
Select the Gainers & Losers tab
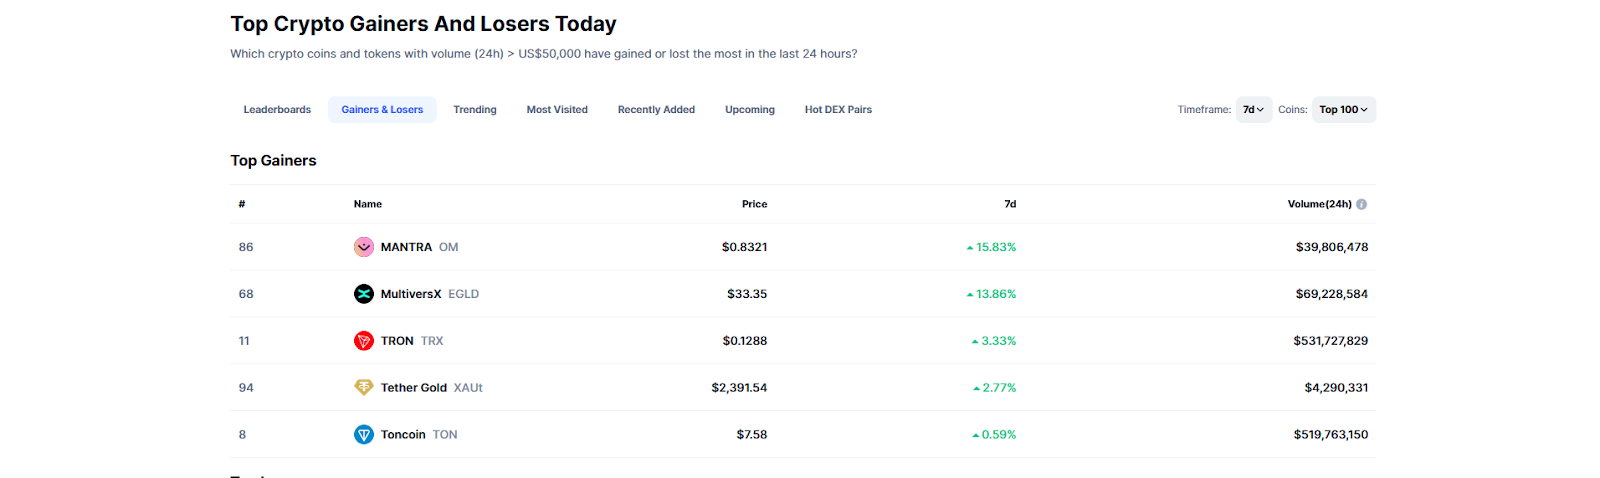[382, 110]
